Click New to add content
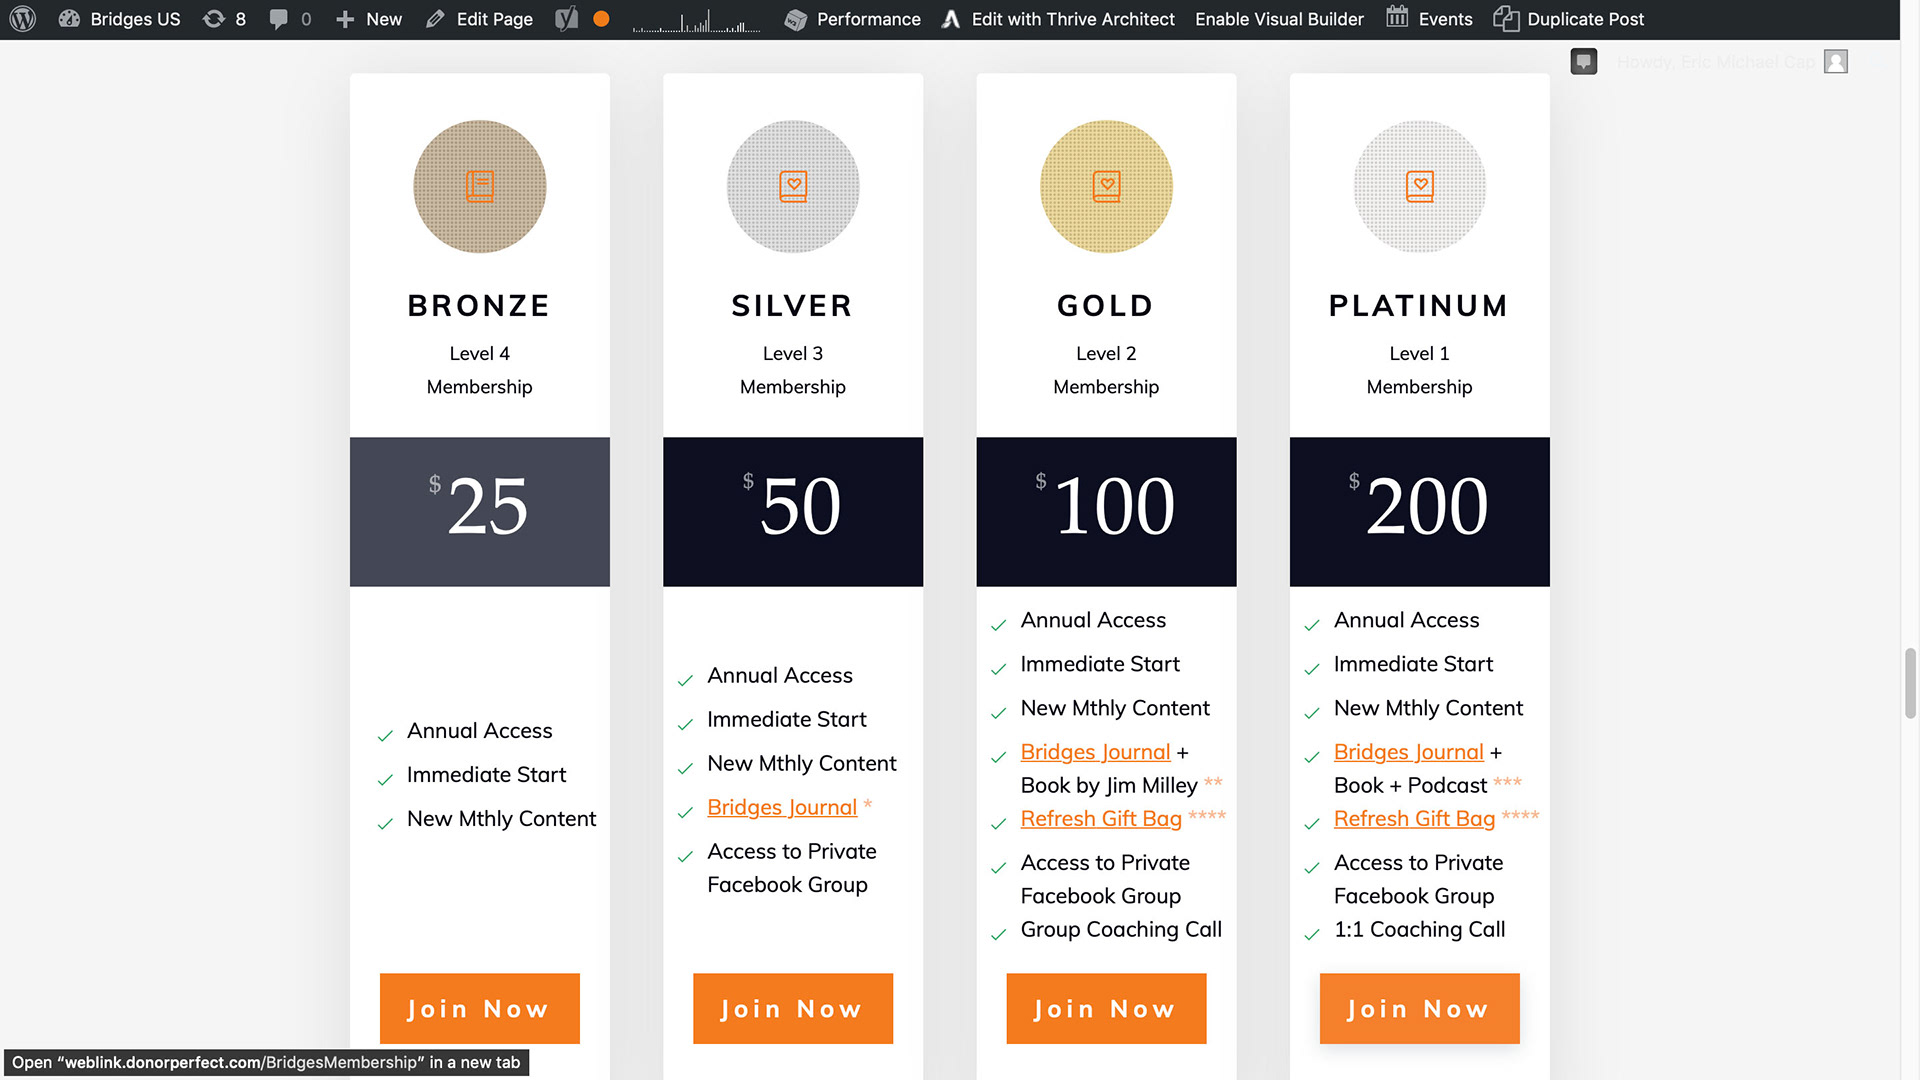Screen dimensions: 1920x1080 point(368,19)
